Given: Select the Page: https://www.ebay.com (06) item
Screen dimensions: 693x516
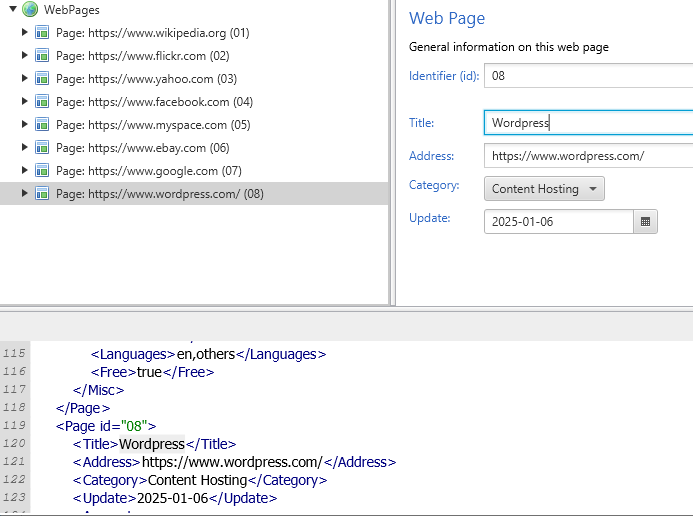Looking at the screenshot, I should 142,148.
